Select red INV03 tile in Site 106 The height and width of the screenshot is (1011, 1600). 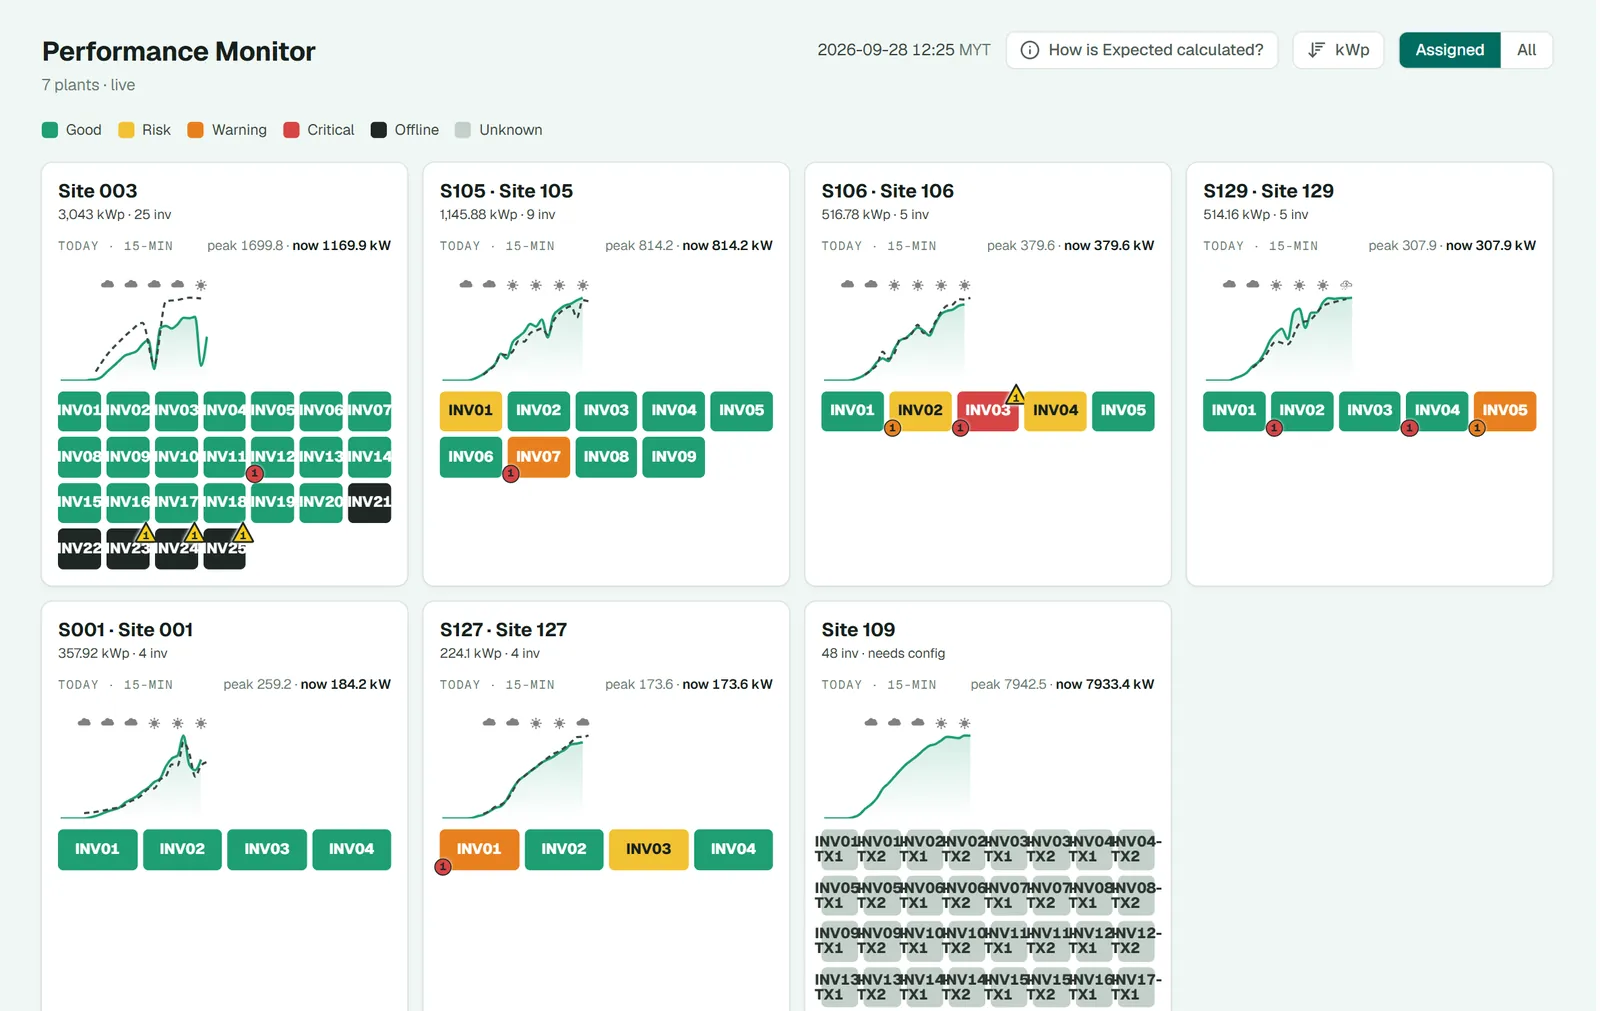988,411
